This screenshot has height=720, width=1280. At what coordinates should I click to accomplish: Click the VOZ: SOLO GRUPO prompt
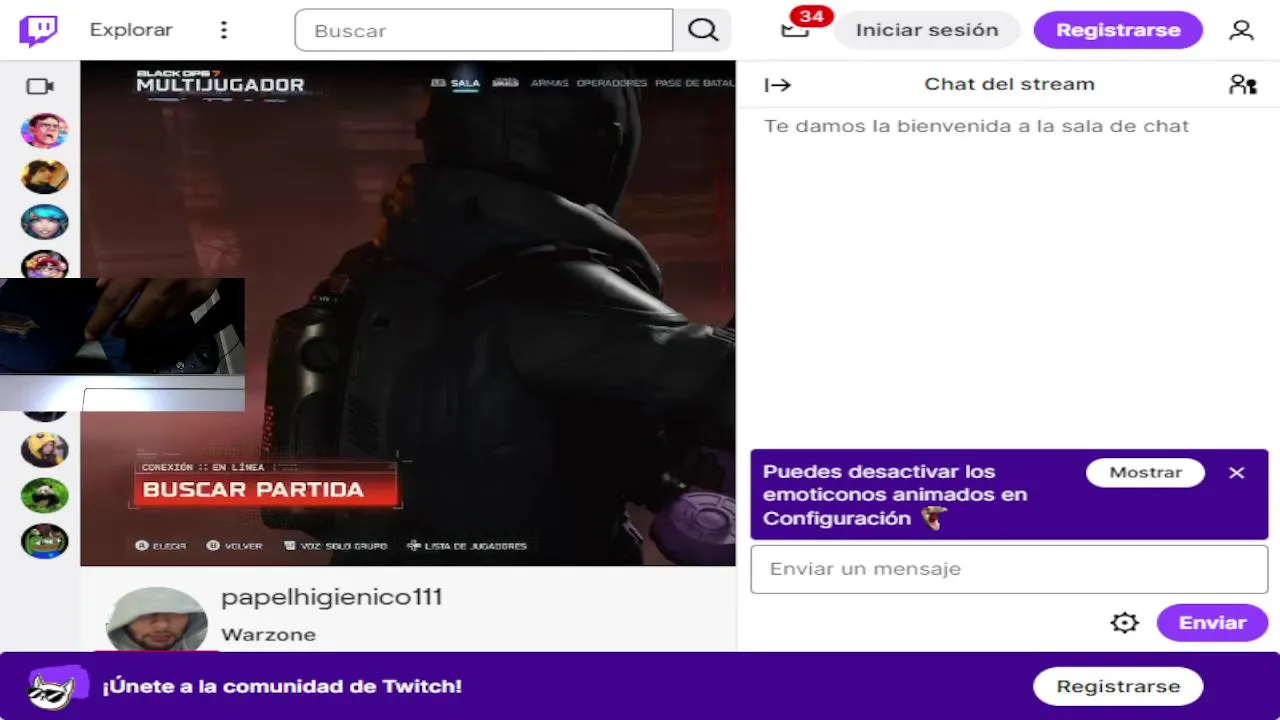click(335, 546)
